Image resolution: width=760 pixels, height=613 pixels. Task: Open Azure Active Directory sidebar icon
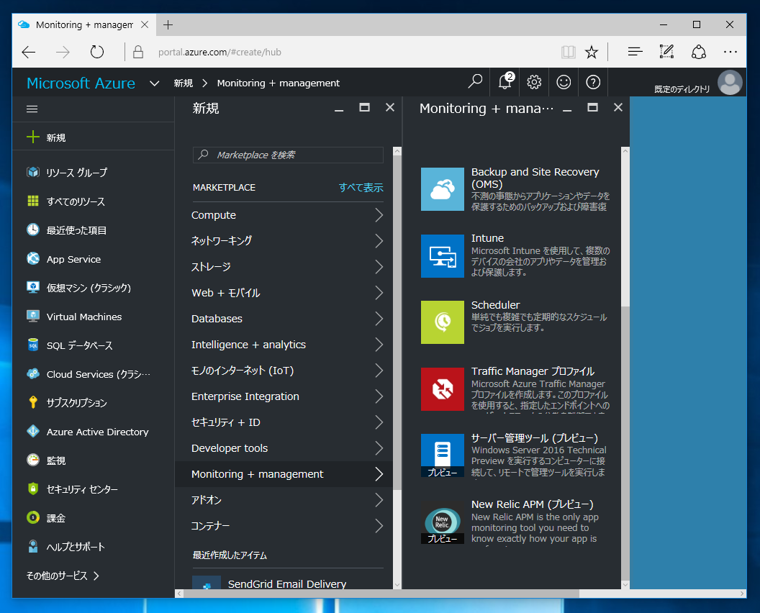coord(33,431)
